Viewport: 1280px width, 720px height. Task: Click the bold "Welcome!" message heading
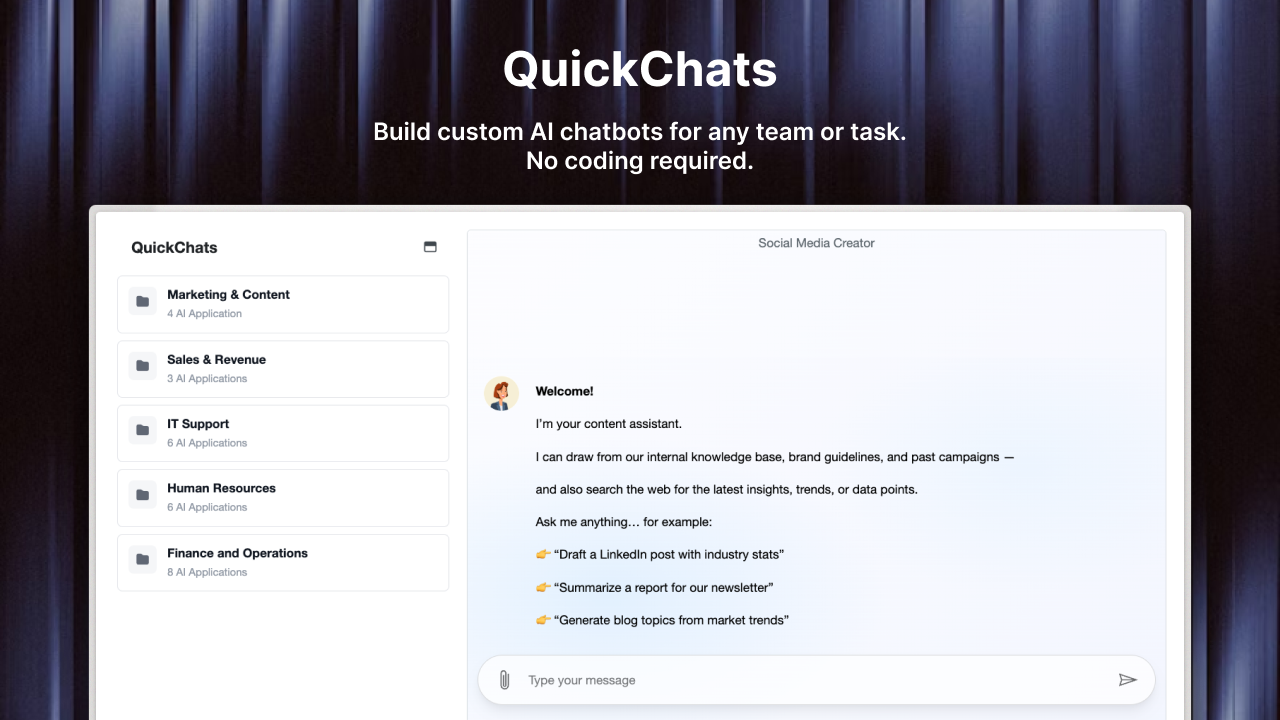[x=564, y=392]
